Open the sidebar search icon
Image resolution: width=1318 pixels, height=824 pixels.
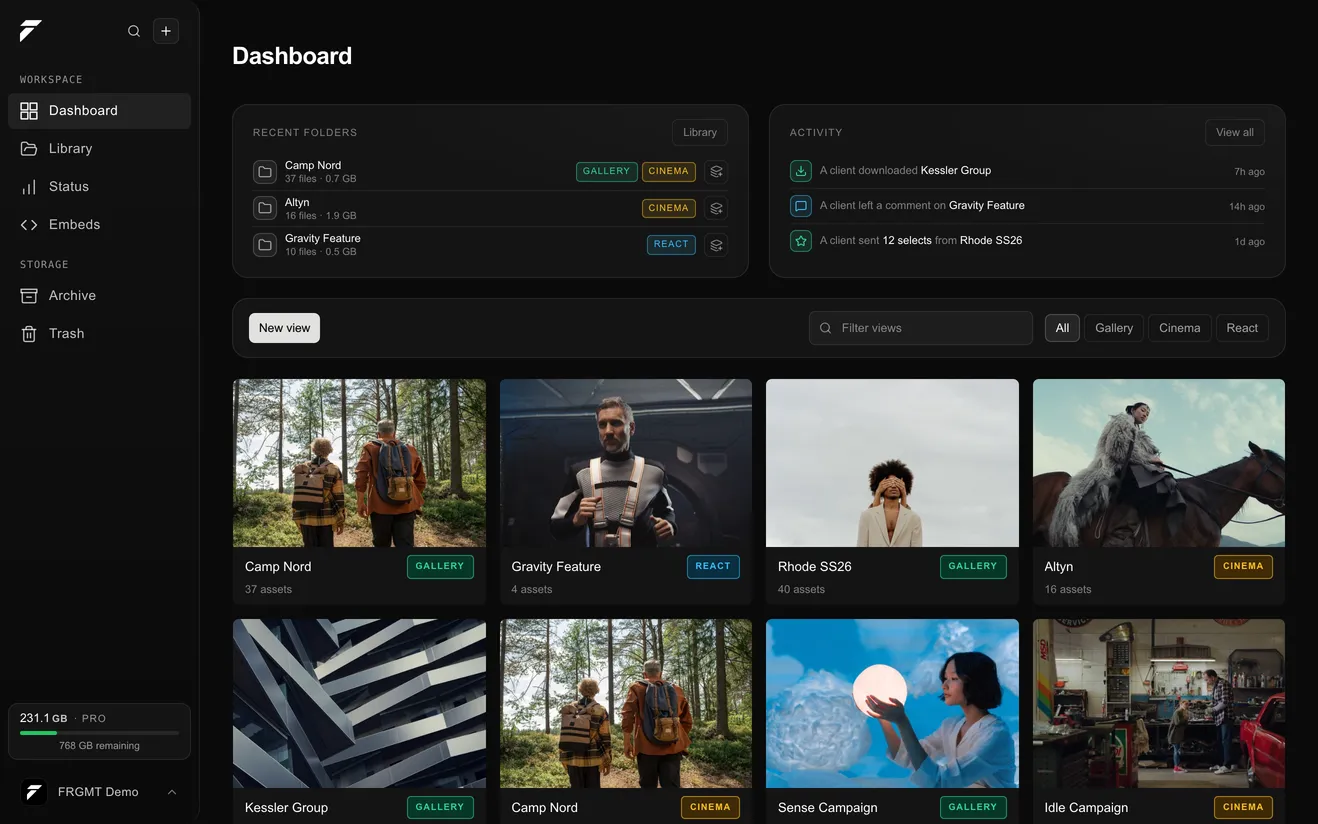pos(134,31)
